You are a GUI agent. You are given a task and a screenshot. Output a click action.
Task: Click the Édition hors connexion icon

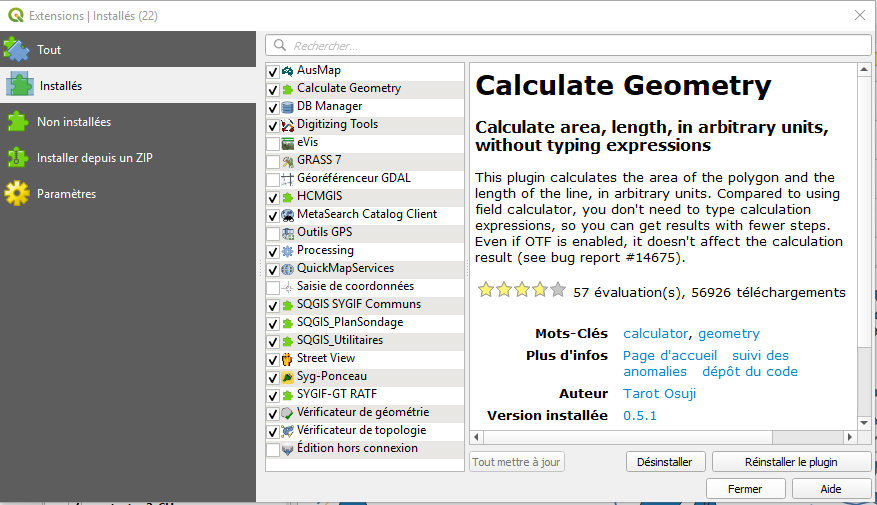287,449
